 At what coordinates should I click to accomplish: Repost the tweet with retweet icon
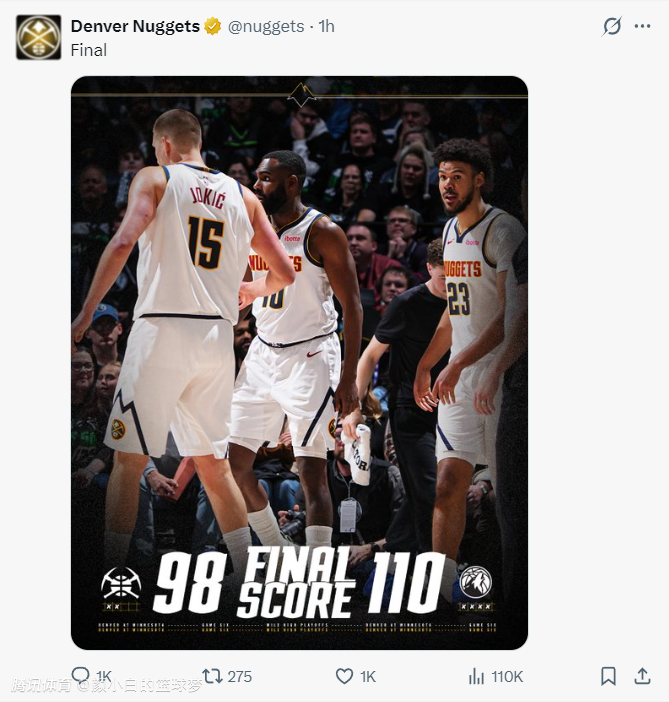click(212, 676)
